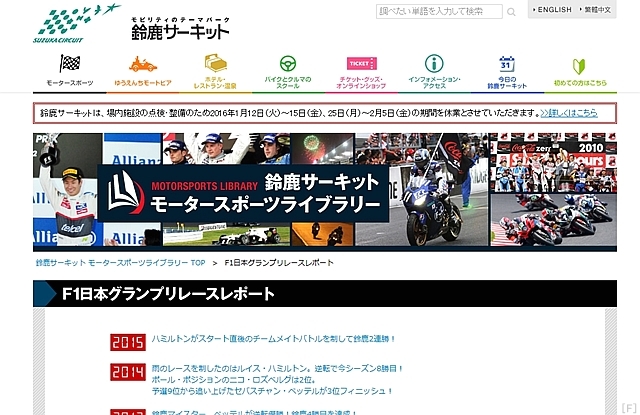The image size is (640, 415).
Task: Click the Suzuka Circuit checkered logo
Action: [77, 23]
